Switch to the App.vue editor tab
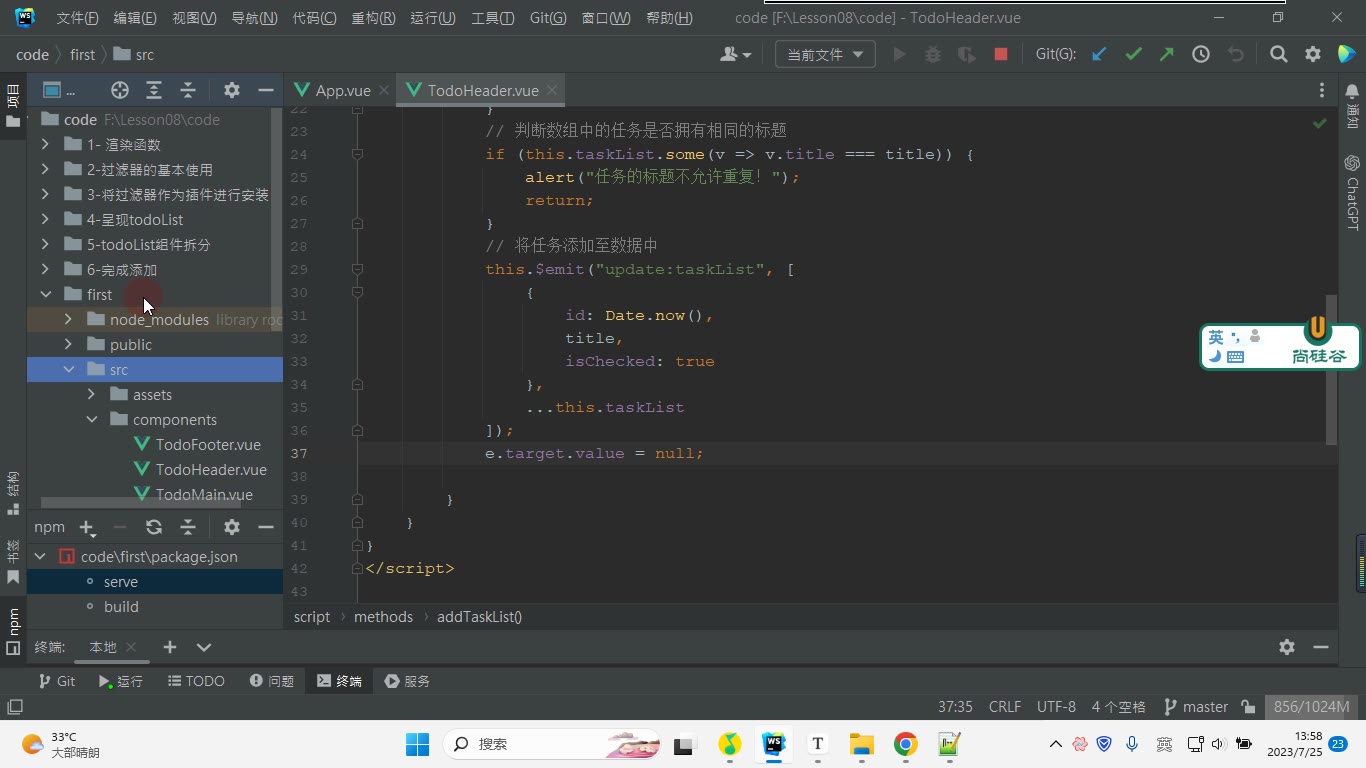This screenshot has height=768, width=1366. [340, 90]
